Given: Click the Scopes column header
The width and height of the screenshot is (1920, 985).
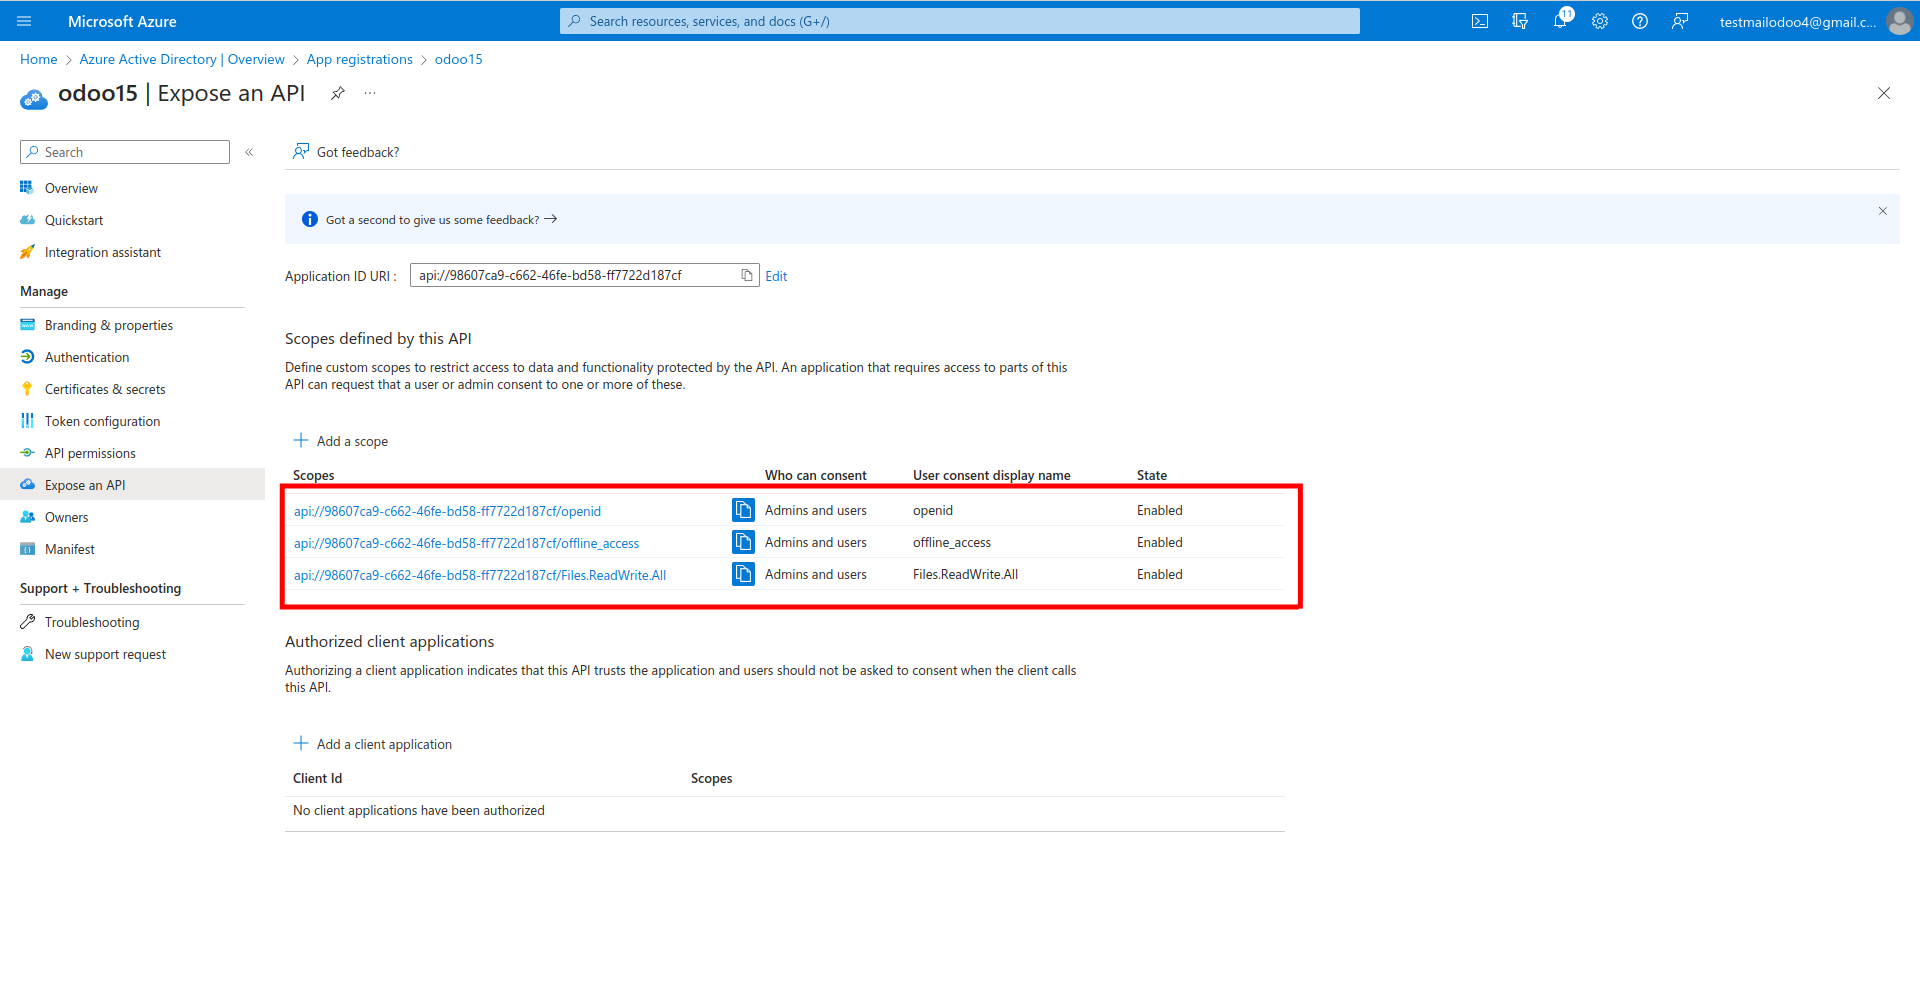Looking at the screenshot, I should (x=314, y=475).
